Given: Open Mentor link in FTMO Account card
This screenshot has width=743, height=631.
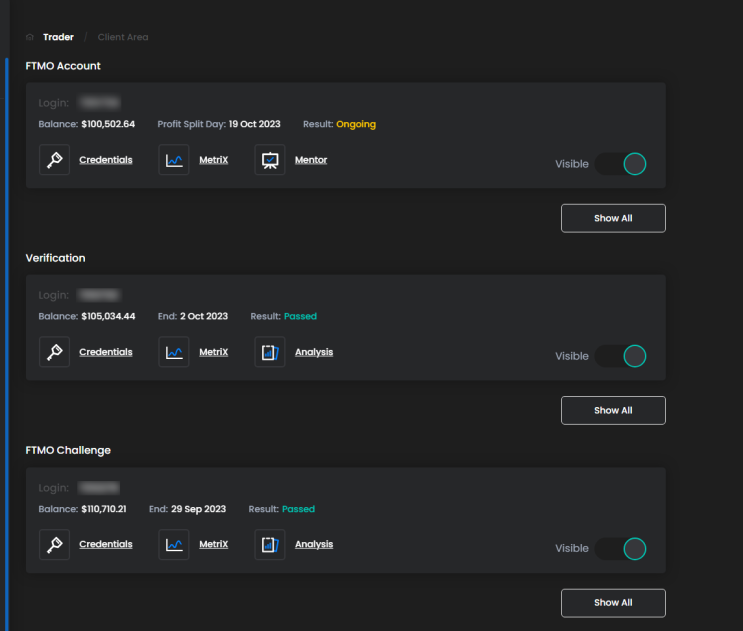Looking at the screenshot, I should (x=311, y=160).
